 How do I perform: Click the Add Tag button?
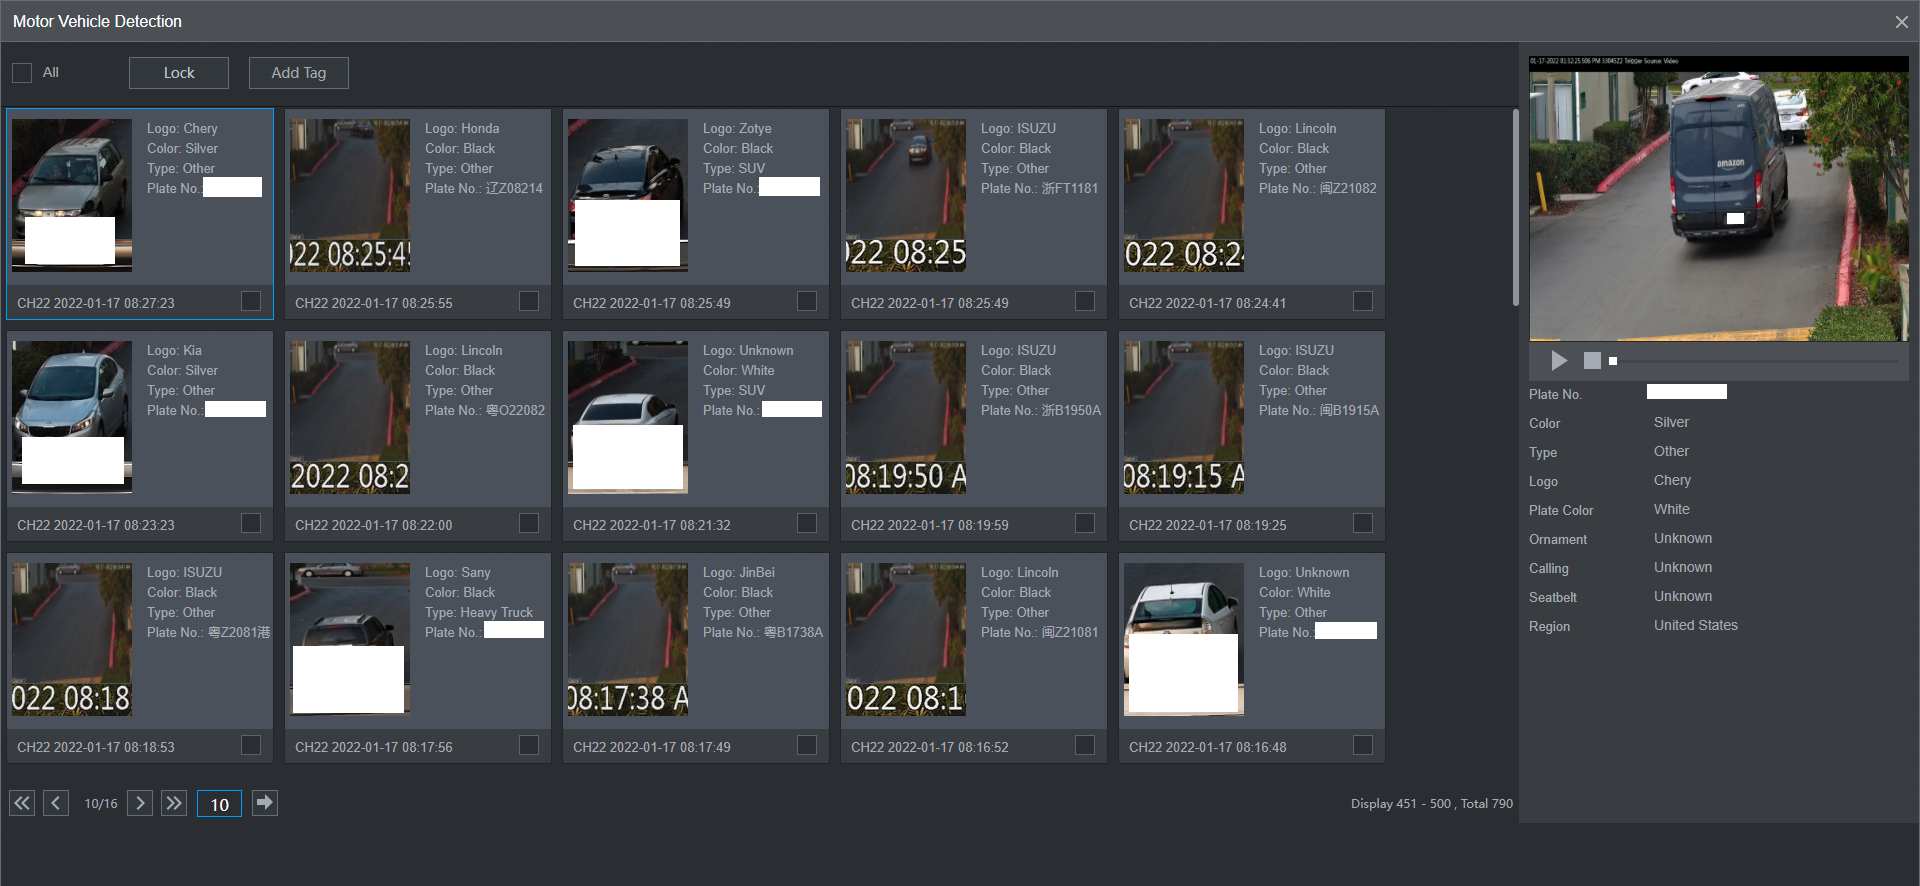(x=298, y=73)
